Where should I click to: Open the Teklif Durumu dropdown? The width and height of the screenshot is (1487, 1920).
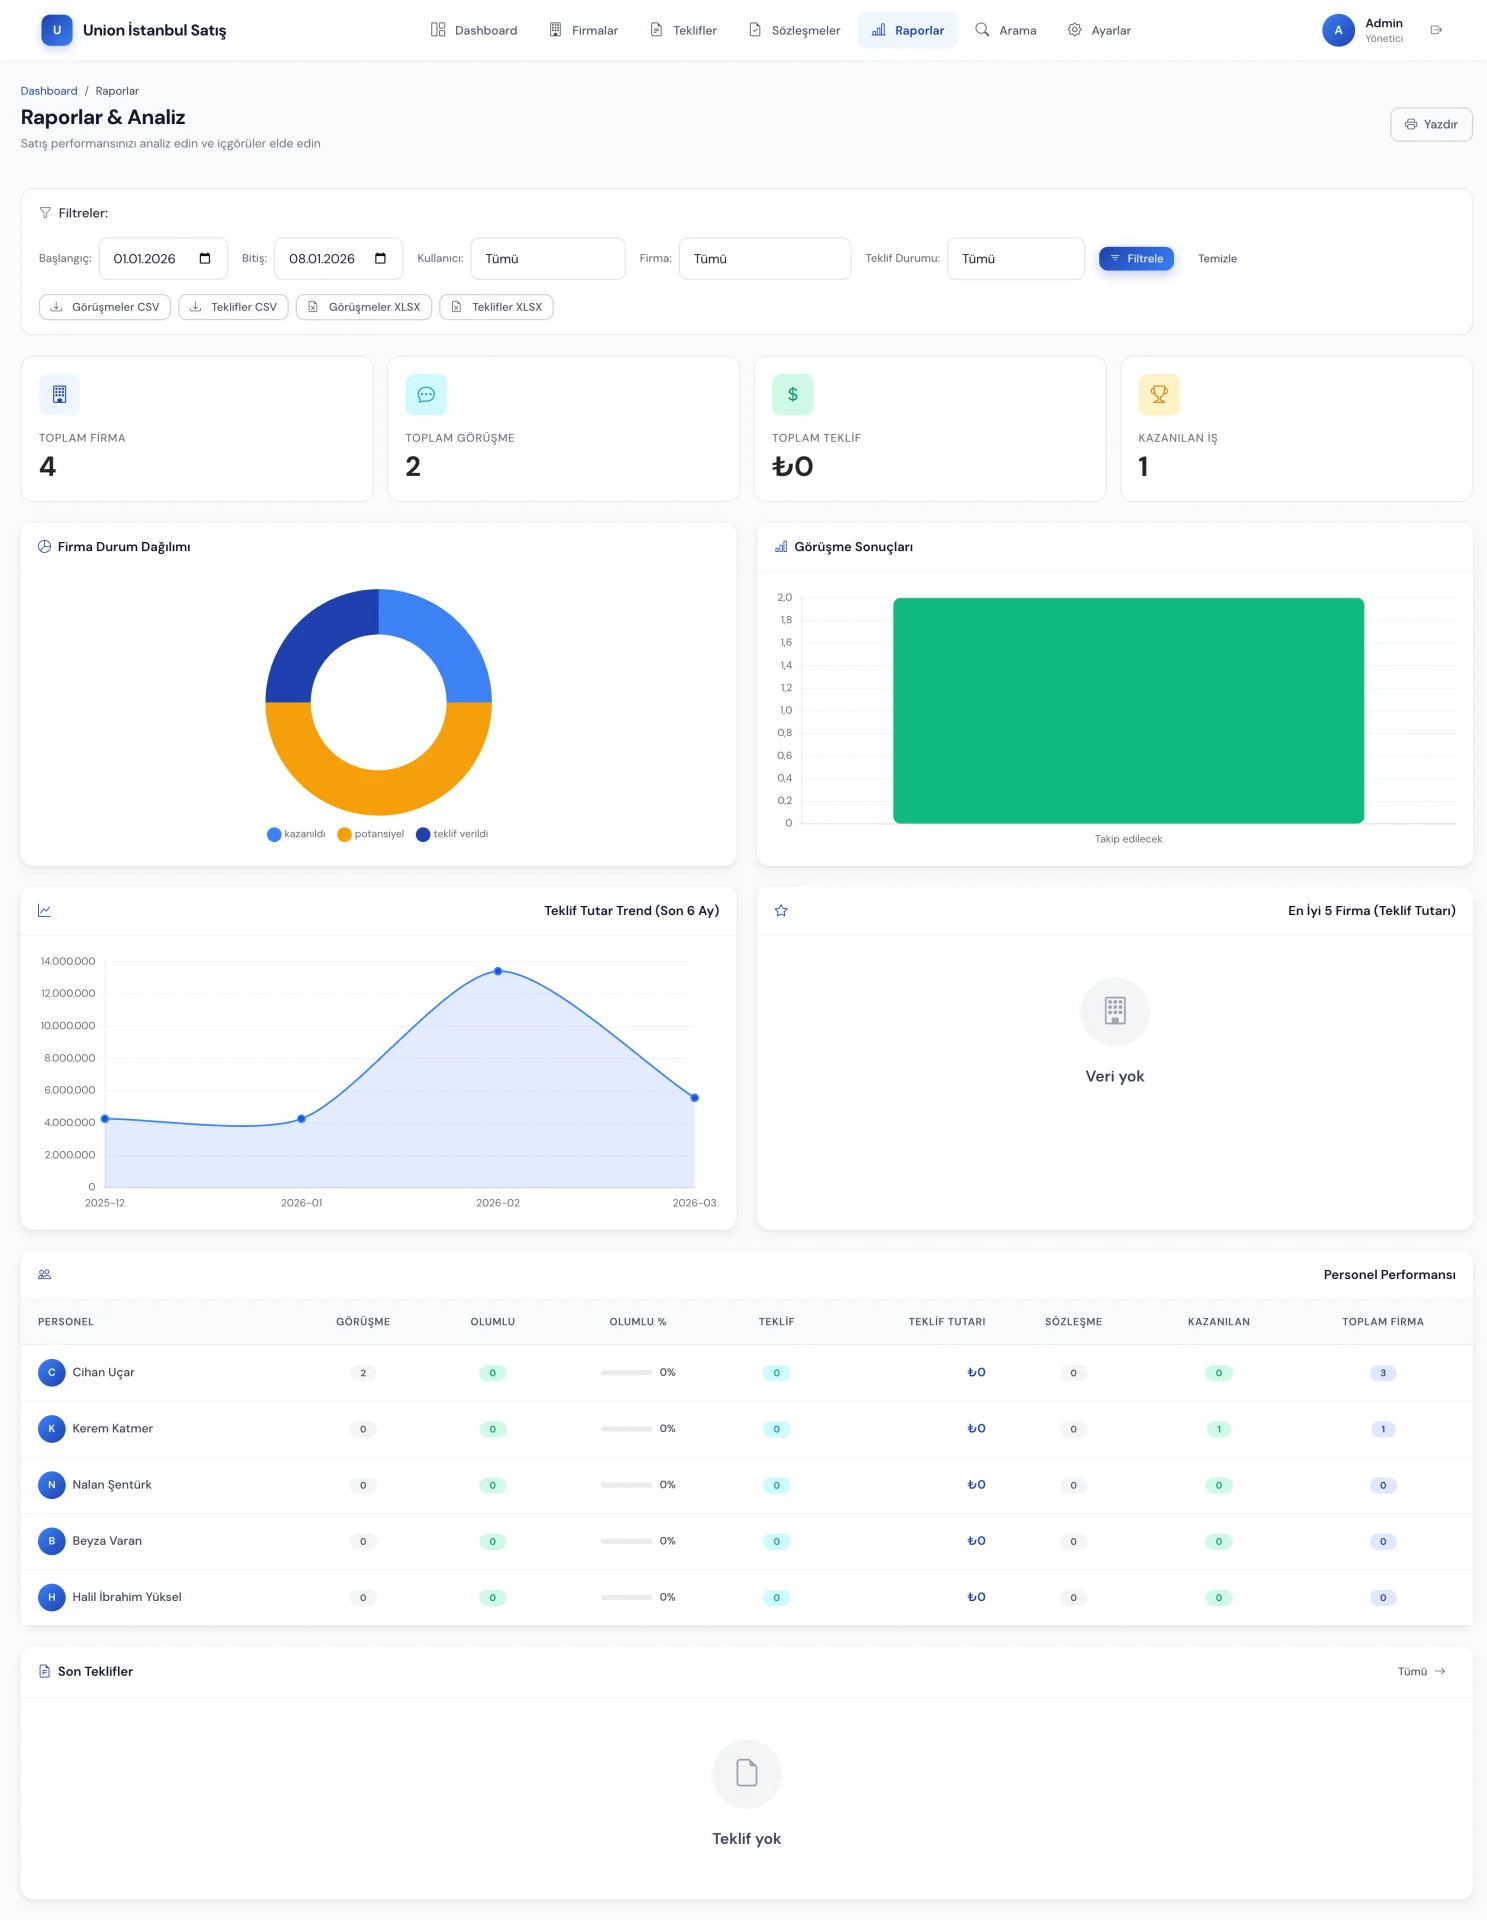1015,259
